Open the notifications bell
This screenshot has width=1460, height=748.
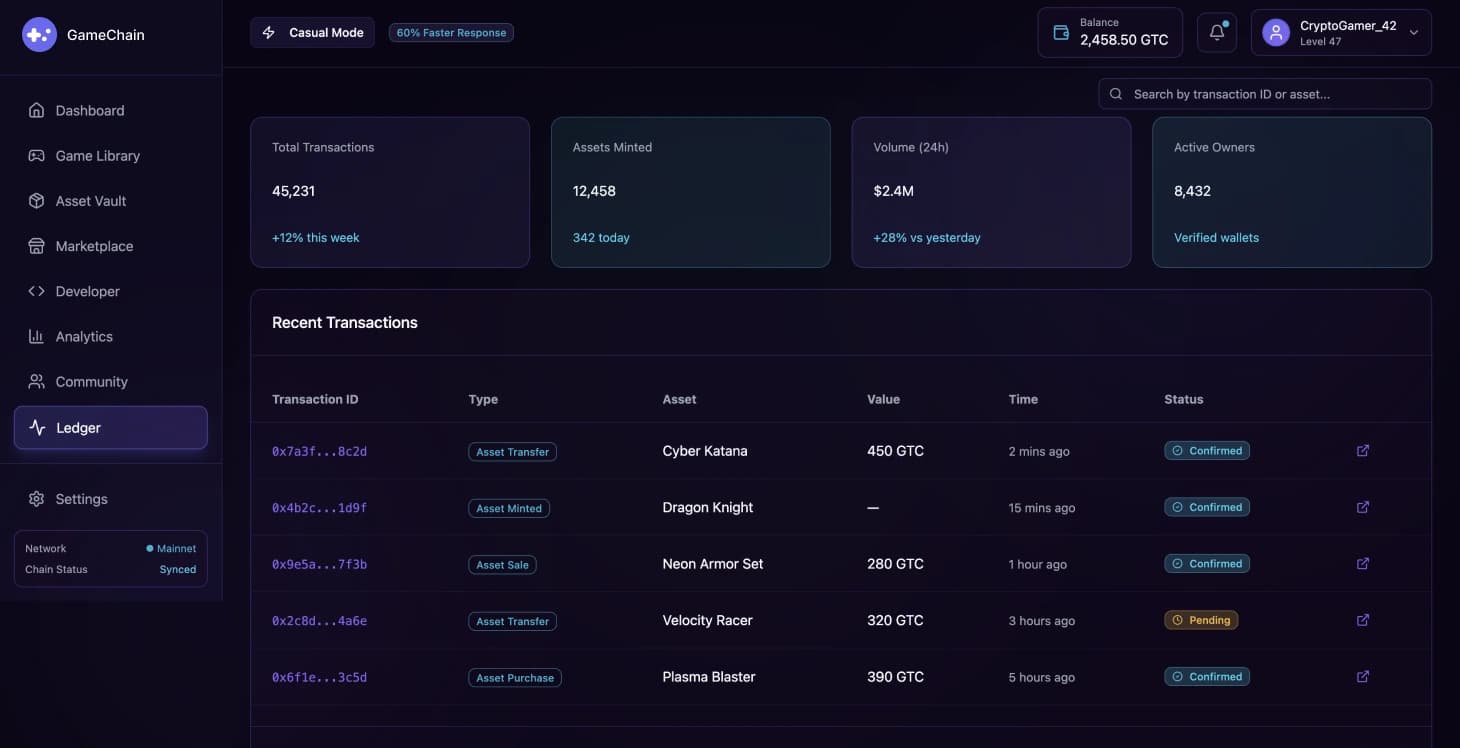click(x=1216, y=32)
